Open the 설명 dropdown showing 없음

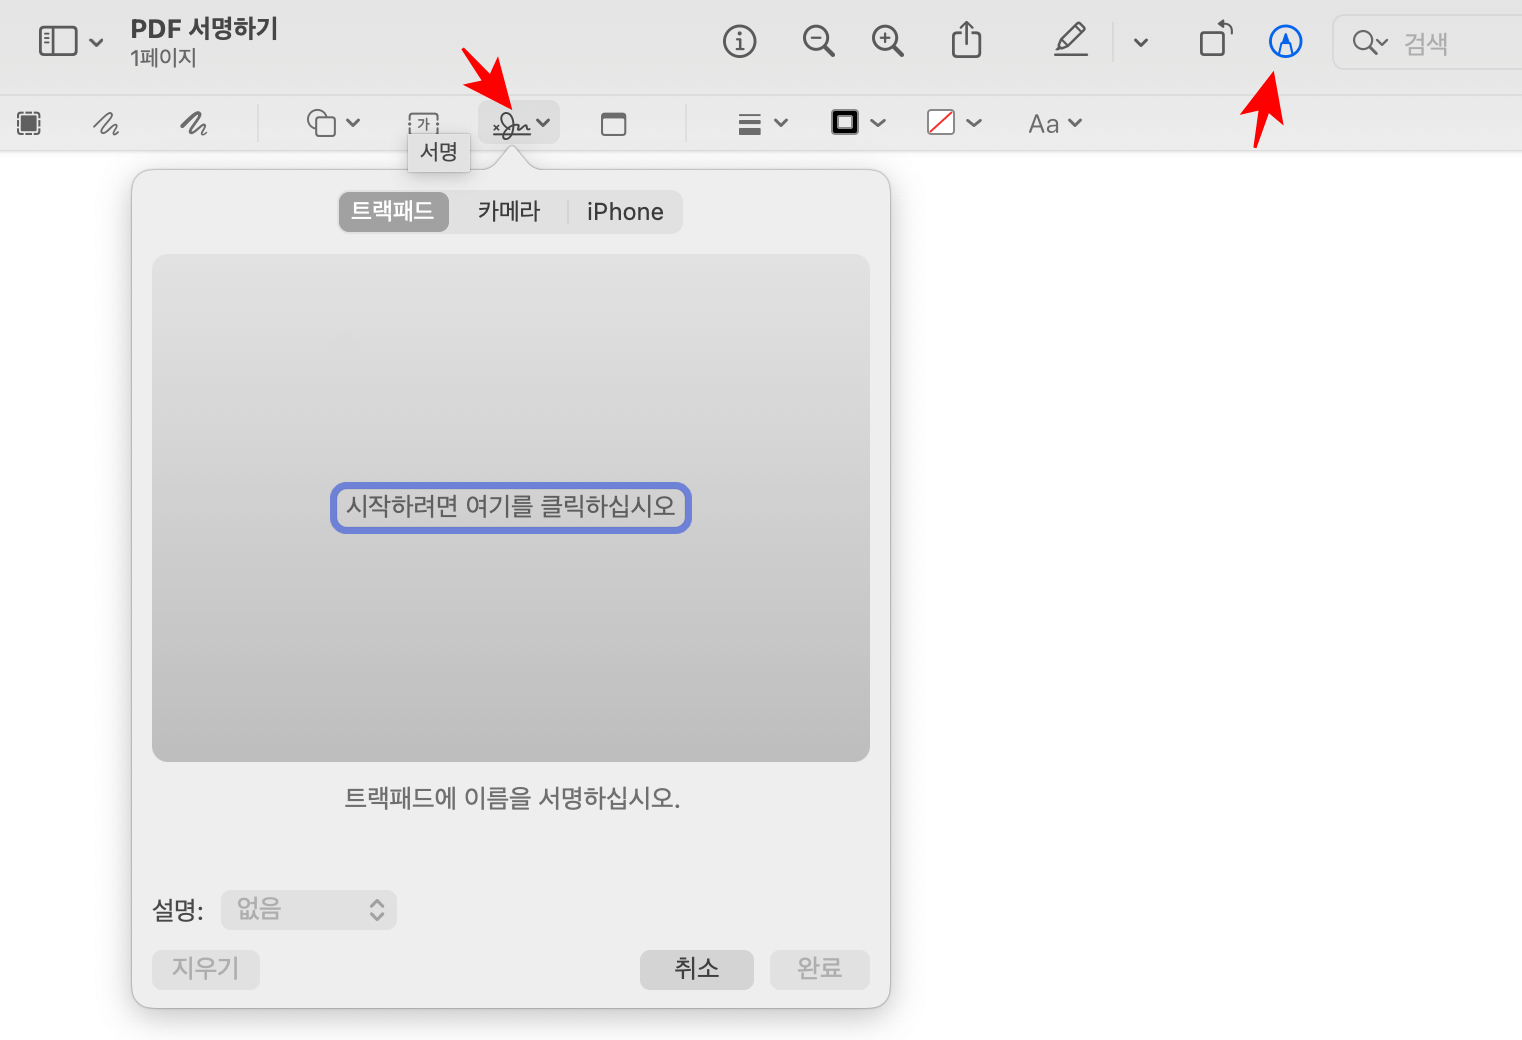(x=308, y=910)
